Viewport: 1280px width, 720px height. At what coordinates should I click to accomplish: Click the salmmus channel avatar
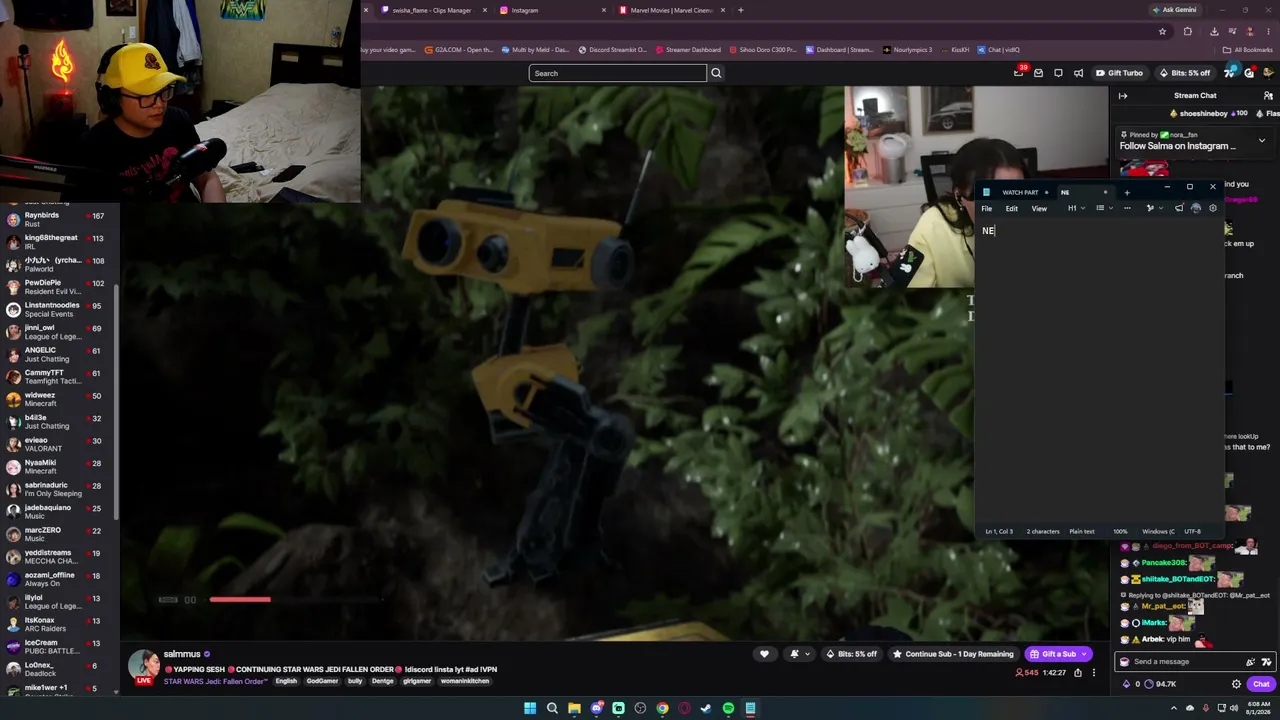(143, 666)
